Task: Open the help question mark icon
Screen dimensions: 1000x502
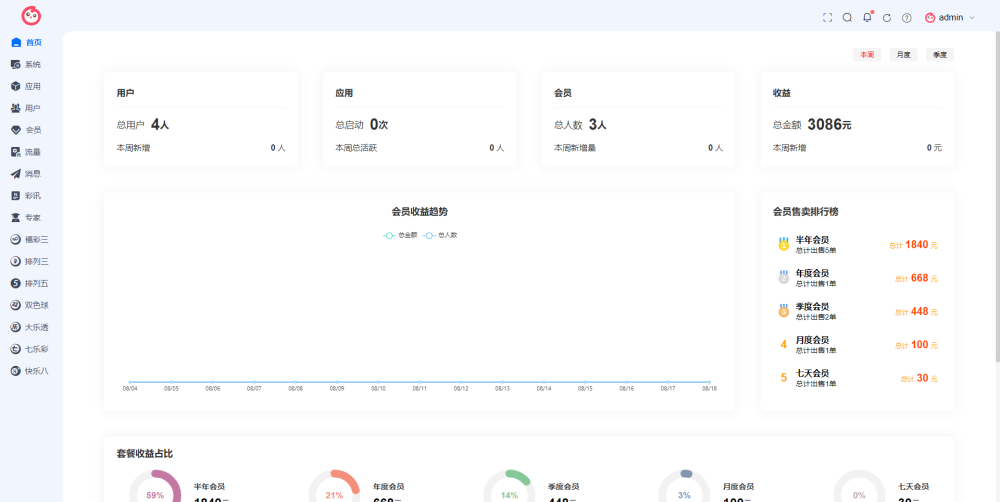Action: point(906,18)
